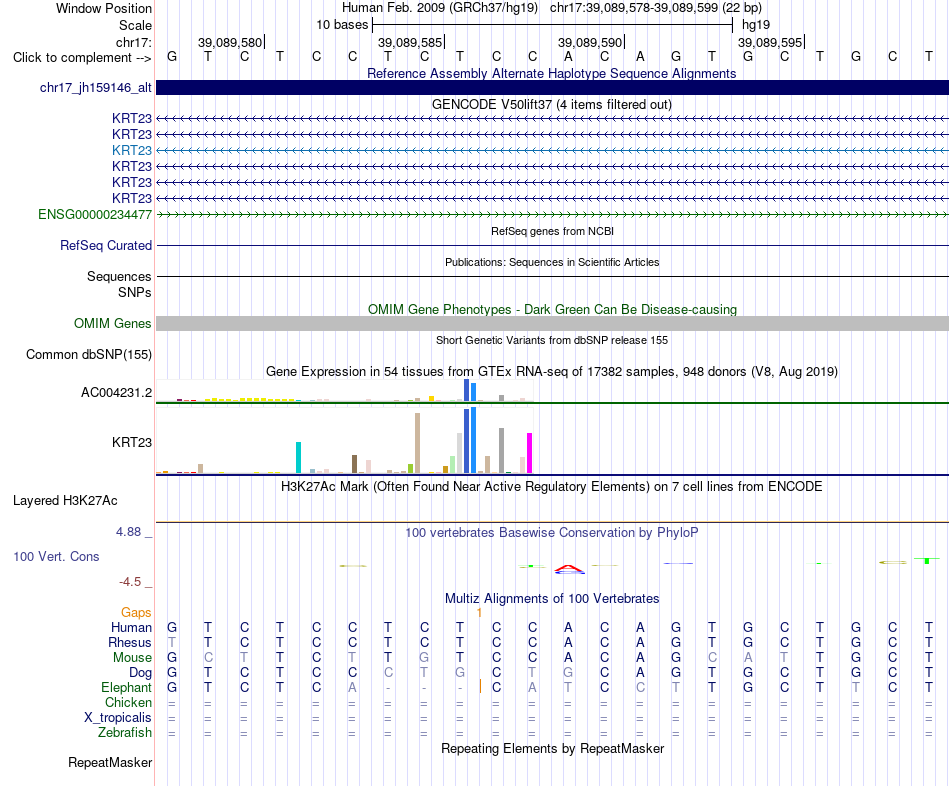Open Publications: Sequences in Scientific Articles title
The width and height of the screenshot is (950, 786).
coord(552,262)
